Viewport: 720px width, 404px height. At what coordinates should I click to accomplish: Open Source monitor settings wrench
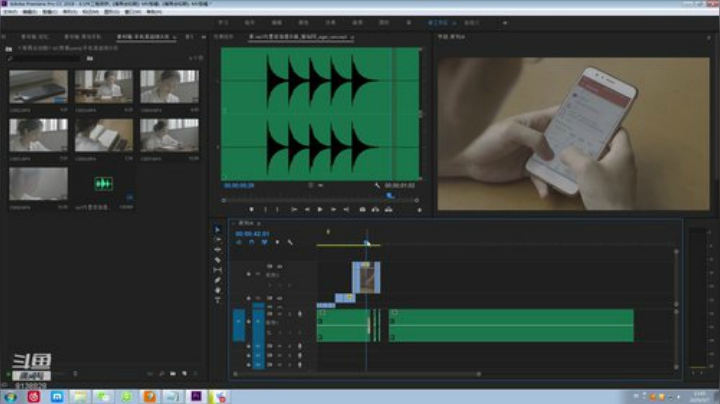[x=377, y=185]
